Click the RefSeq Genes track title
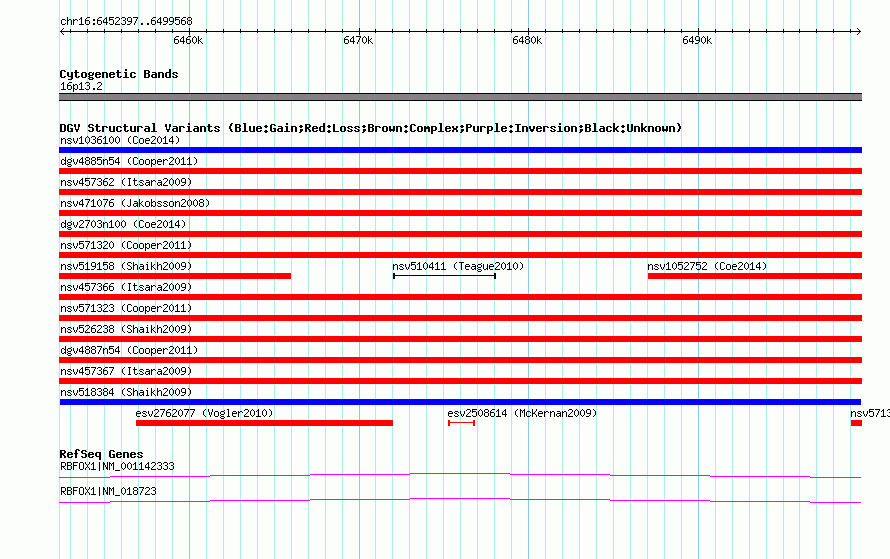 pos(101,454)
